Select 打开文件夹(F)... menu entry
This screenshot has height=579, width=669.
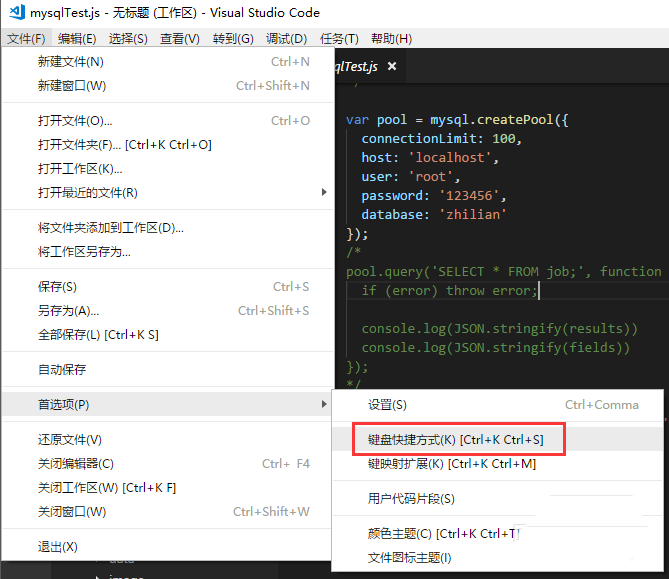click(168, 145)
